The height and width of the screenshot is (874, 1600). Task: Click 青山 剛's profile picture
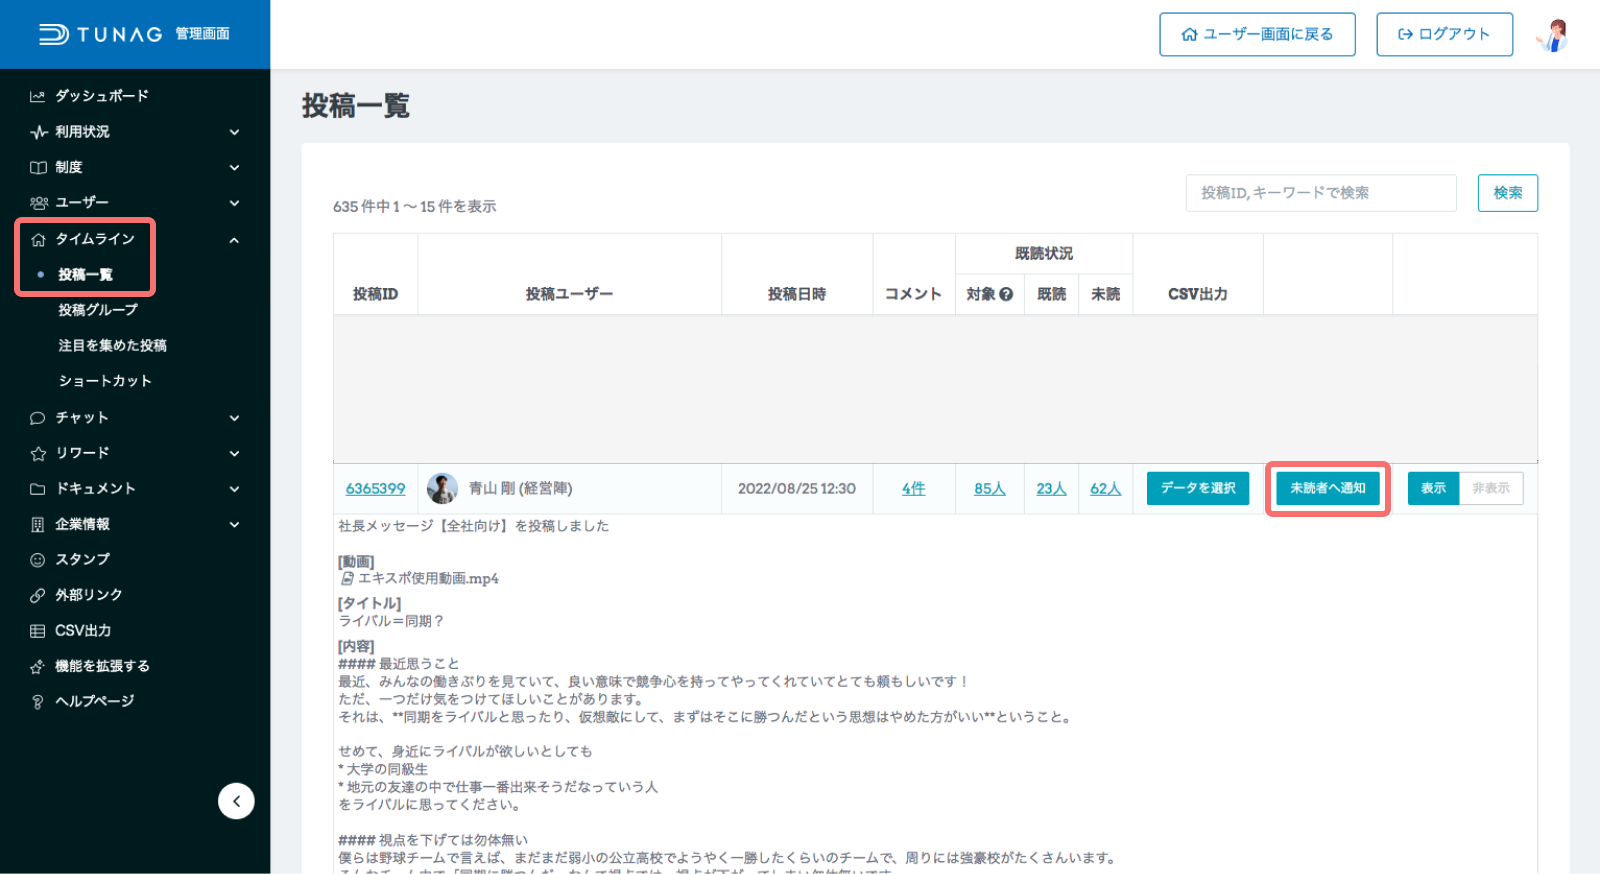(442, 488)
